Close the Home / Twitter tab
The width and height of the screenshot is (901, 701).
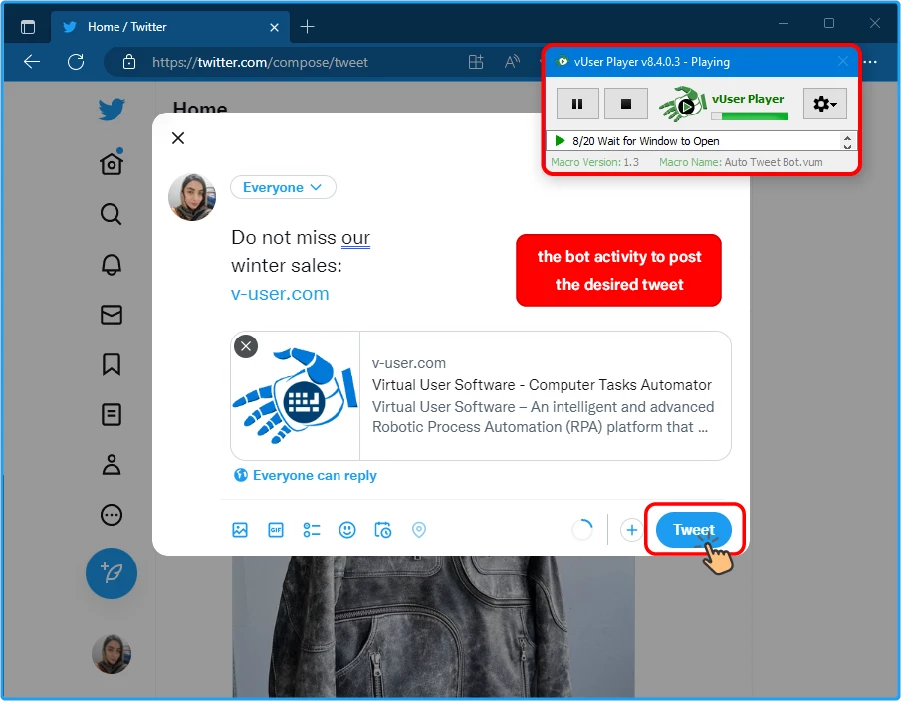point(275,28)
